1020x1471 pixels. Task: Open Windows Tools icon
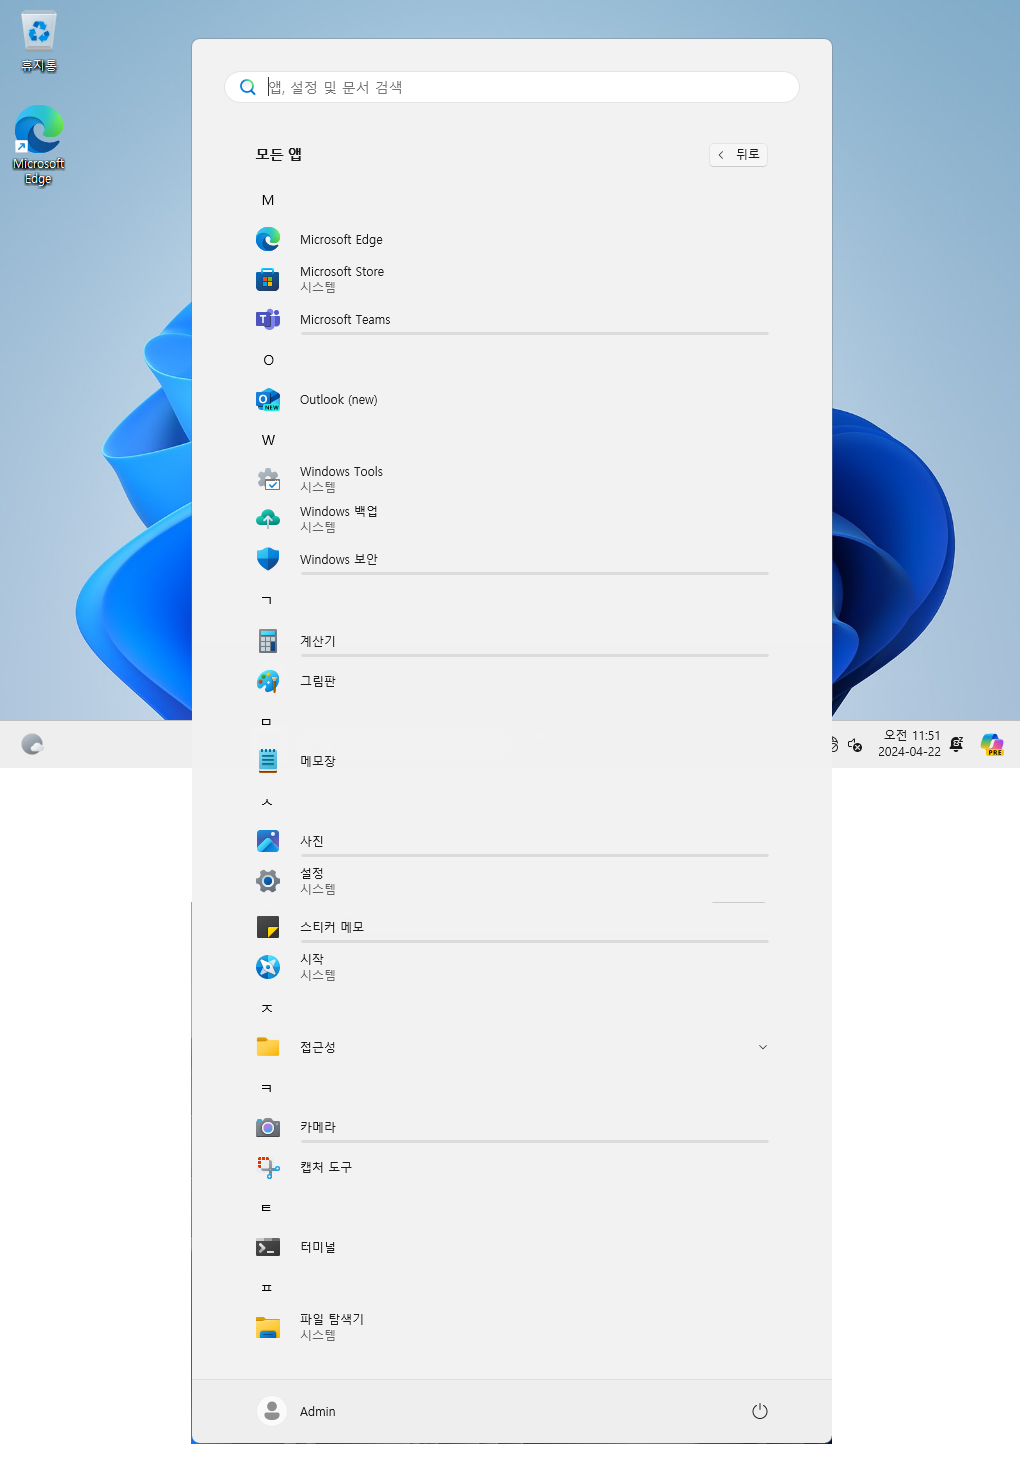[268, 479]
